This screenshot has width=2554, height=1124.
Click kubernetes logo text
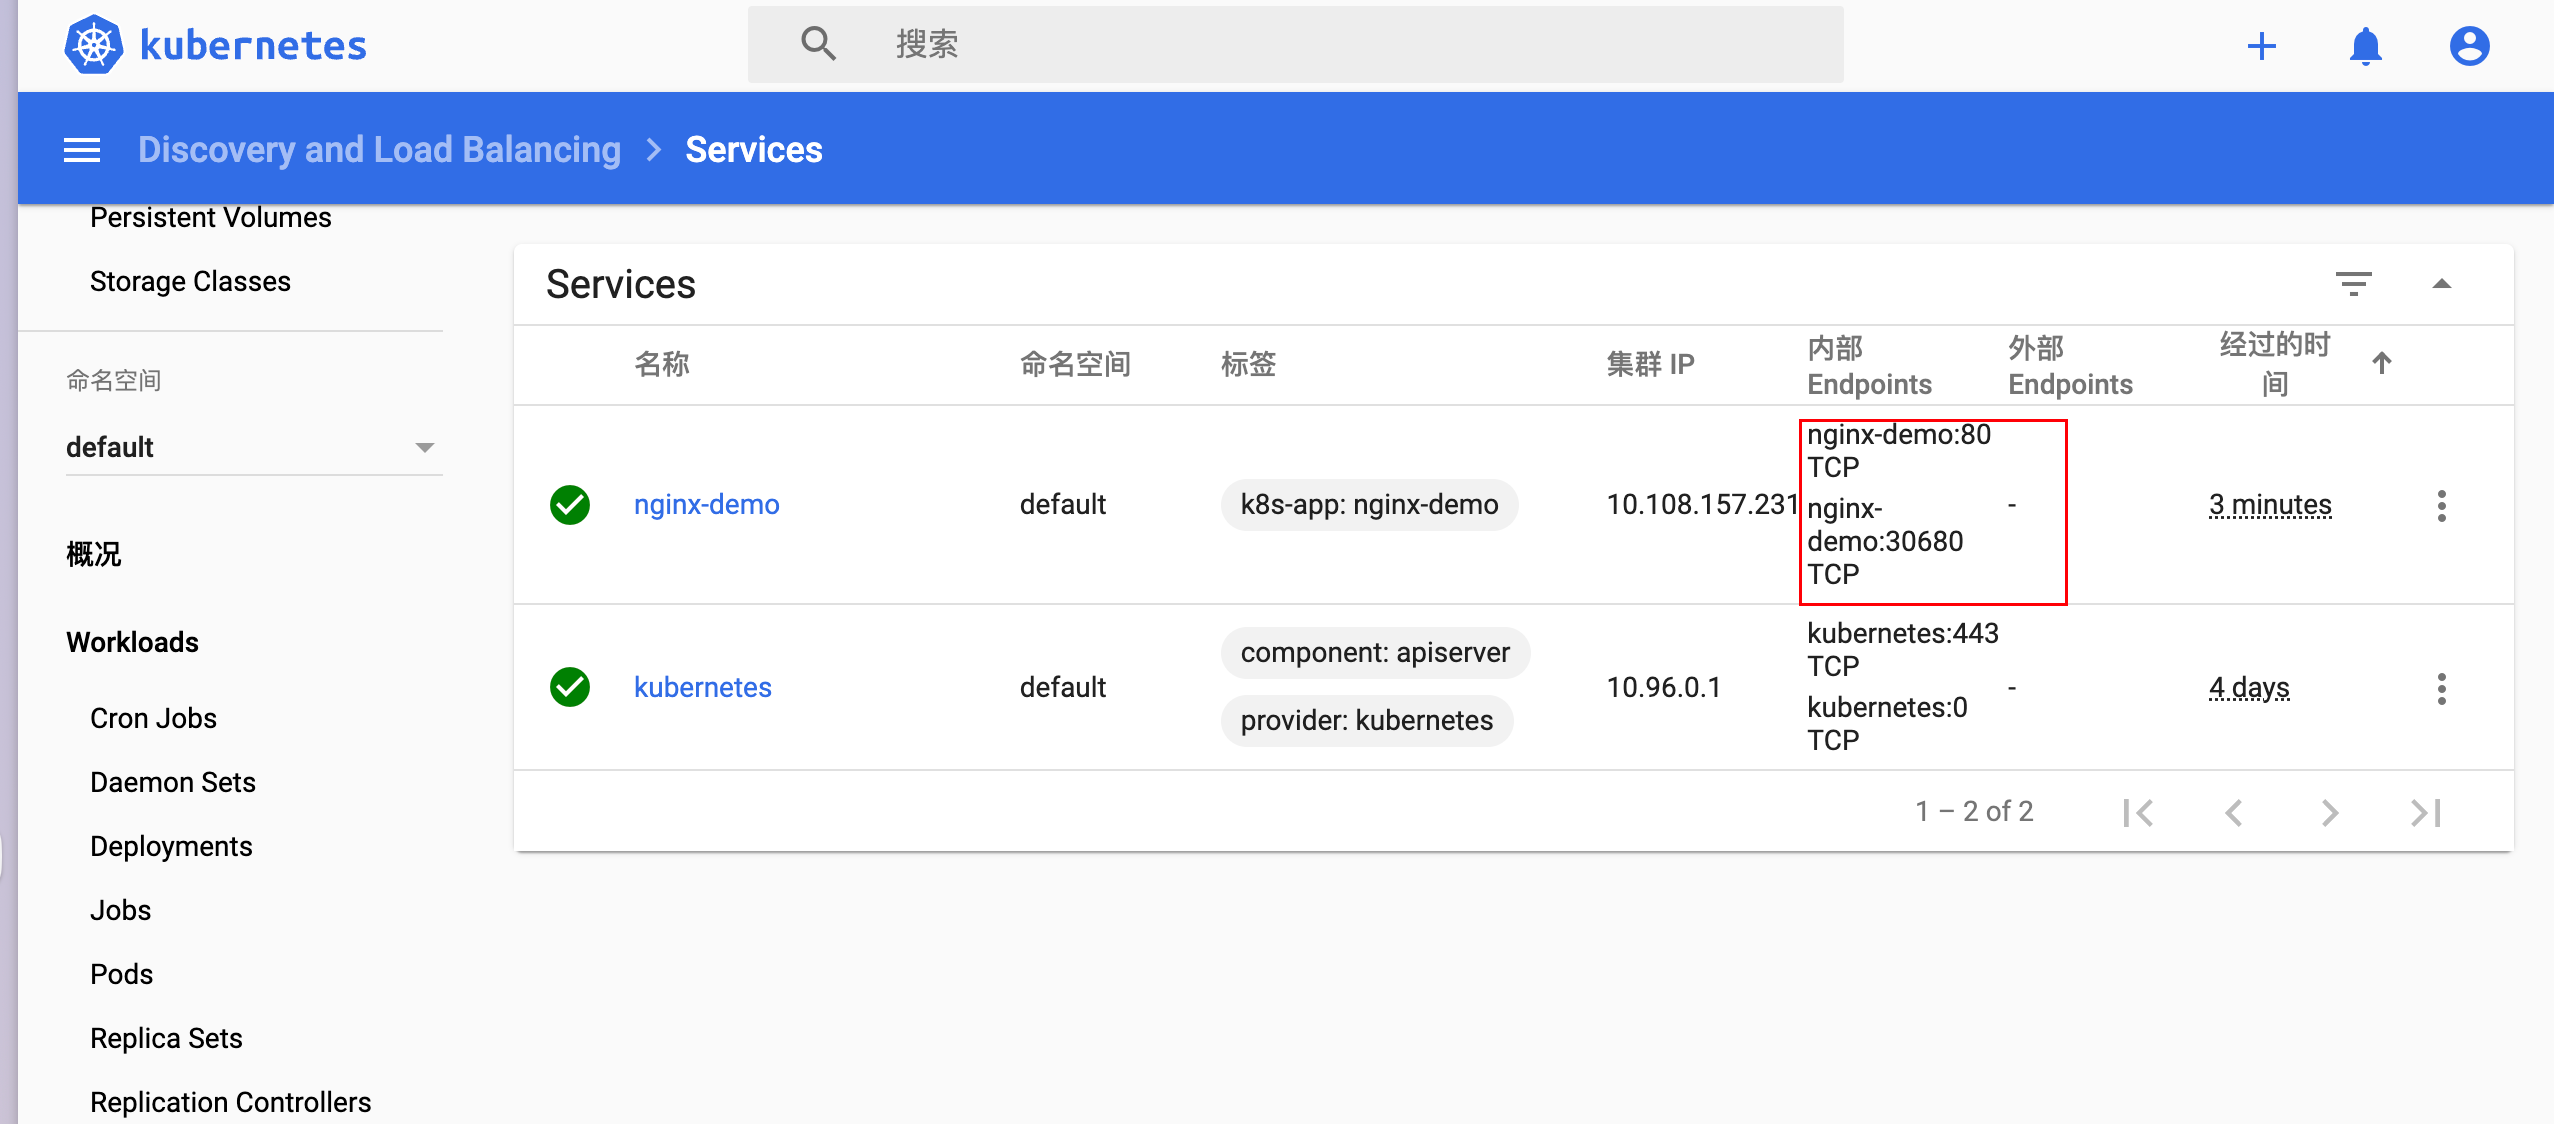click(x=254, y=45)
